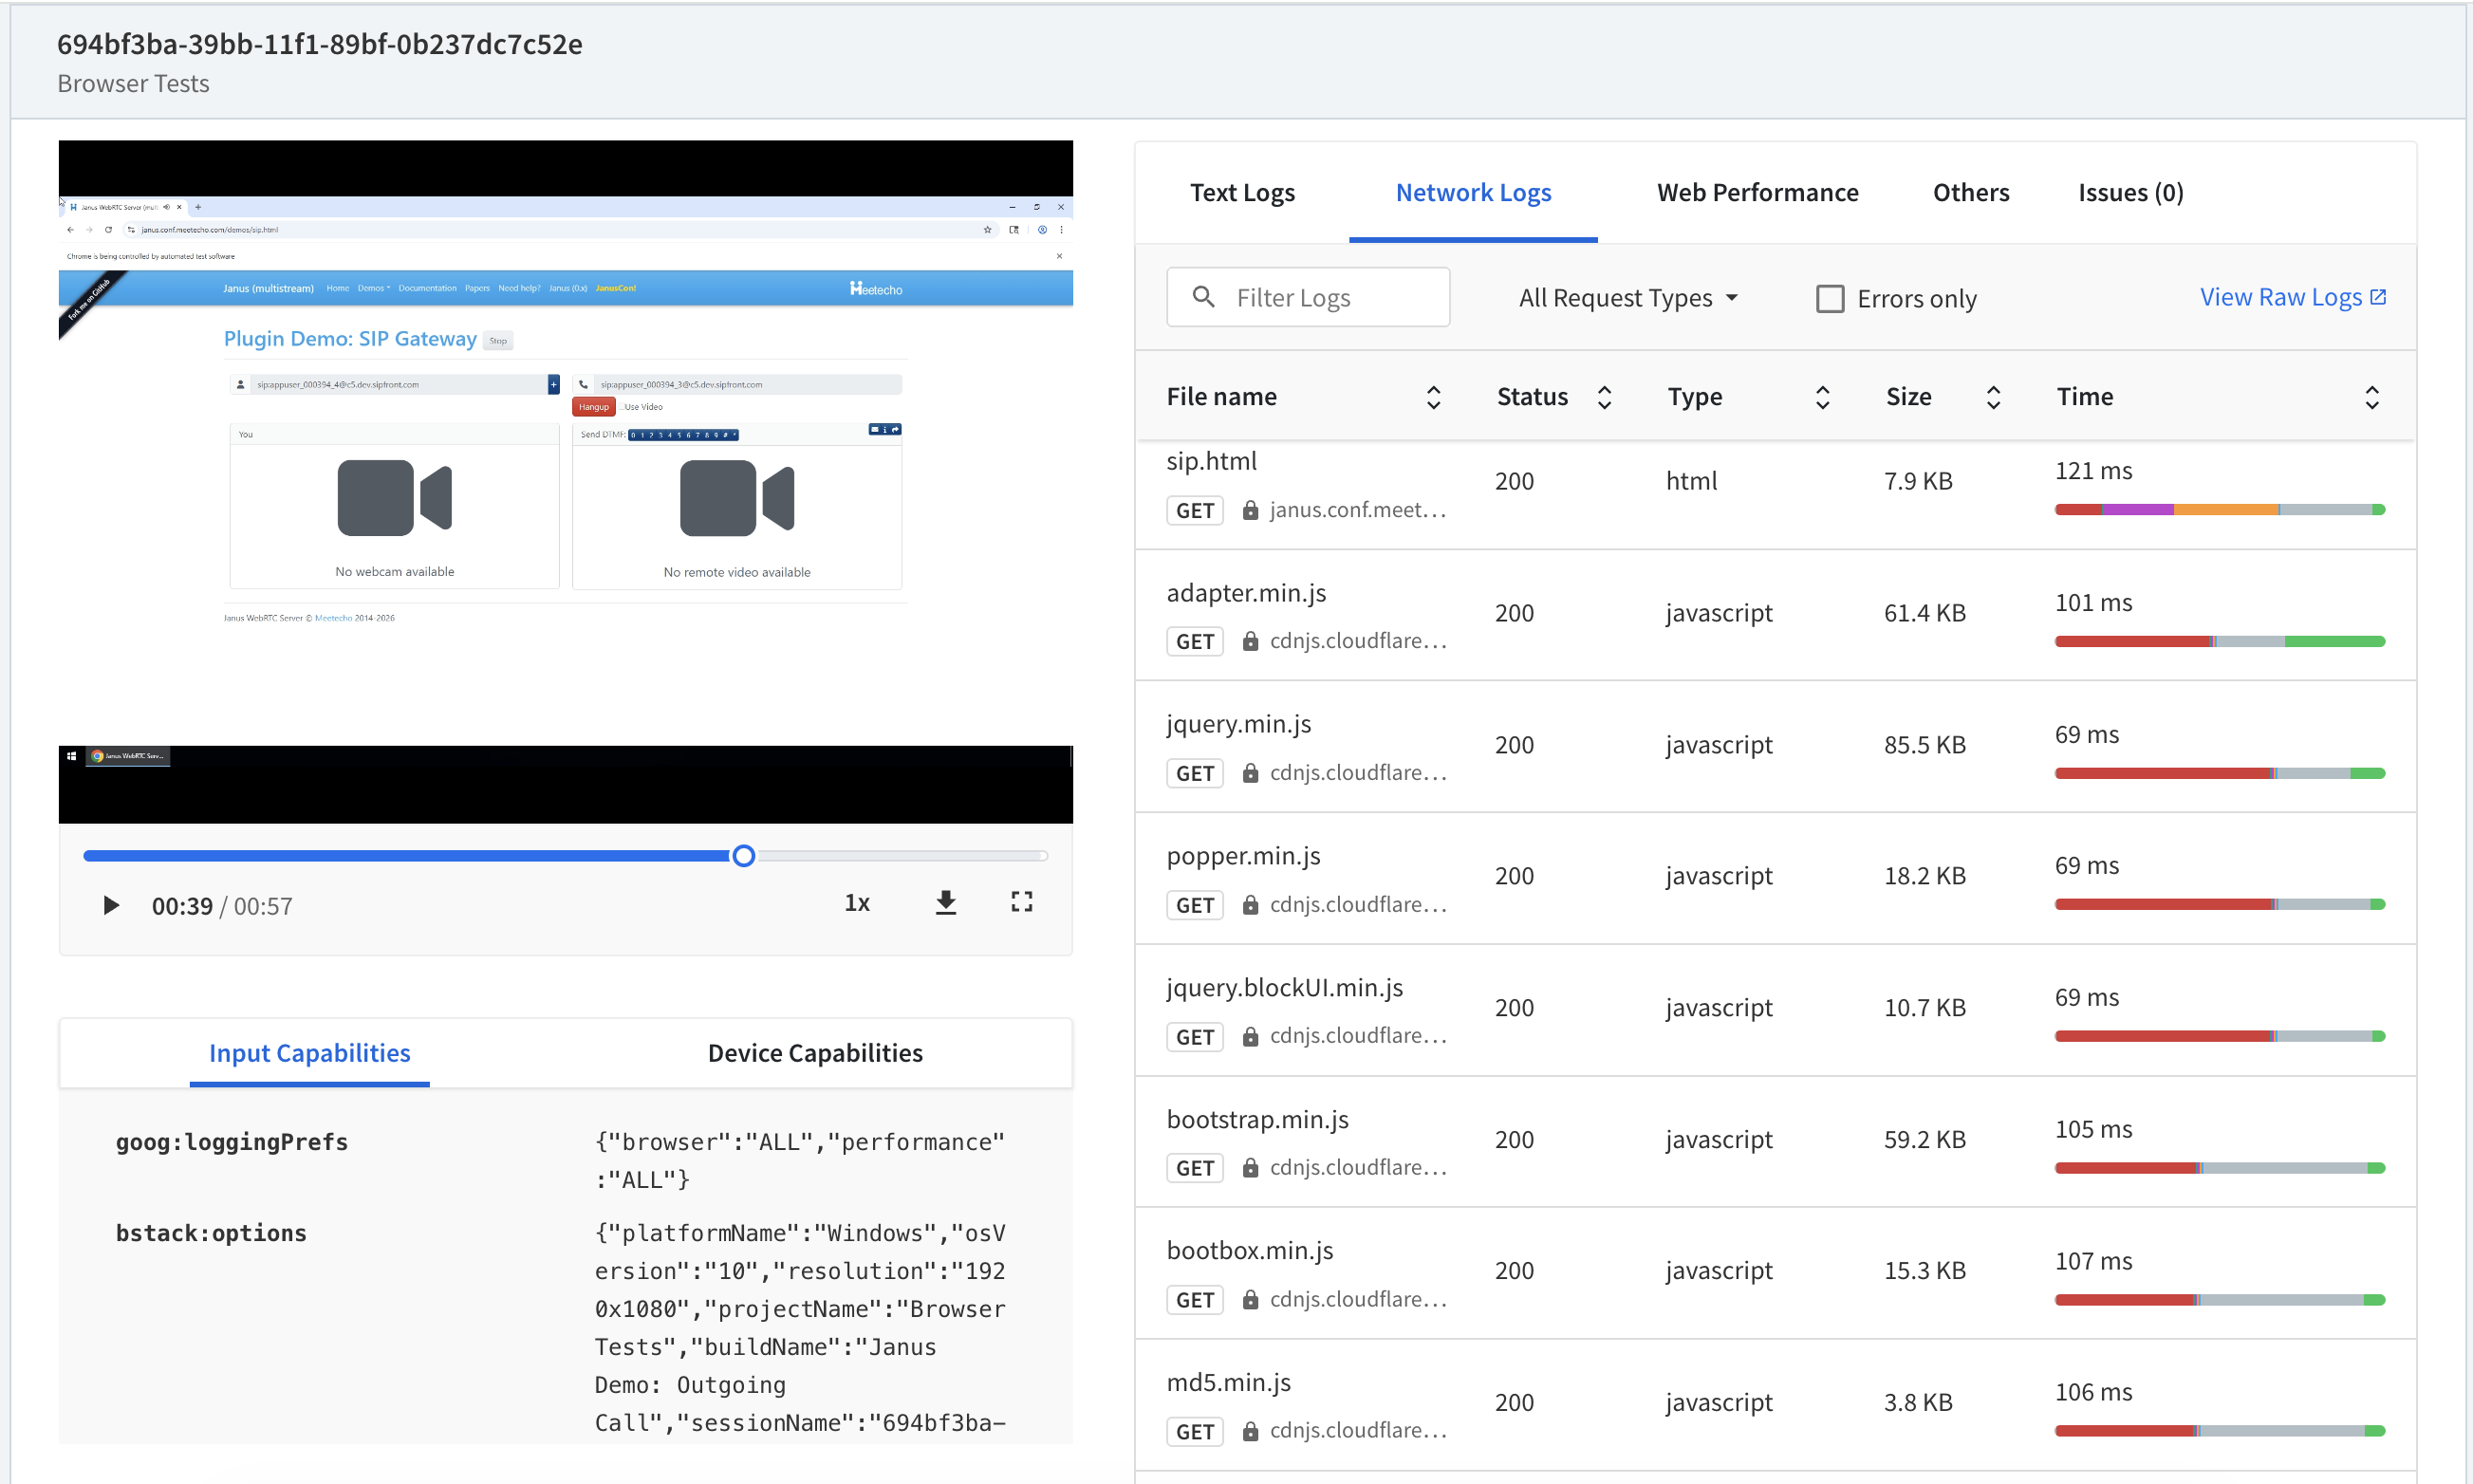Click the lock icon next to janus.conf.meet URL
Viewport: 2473px width, 1484px height.
1250,510
